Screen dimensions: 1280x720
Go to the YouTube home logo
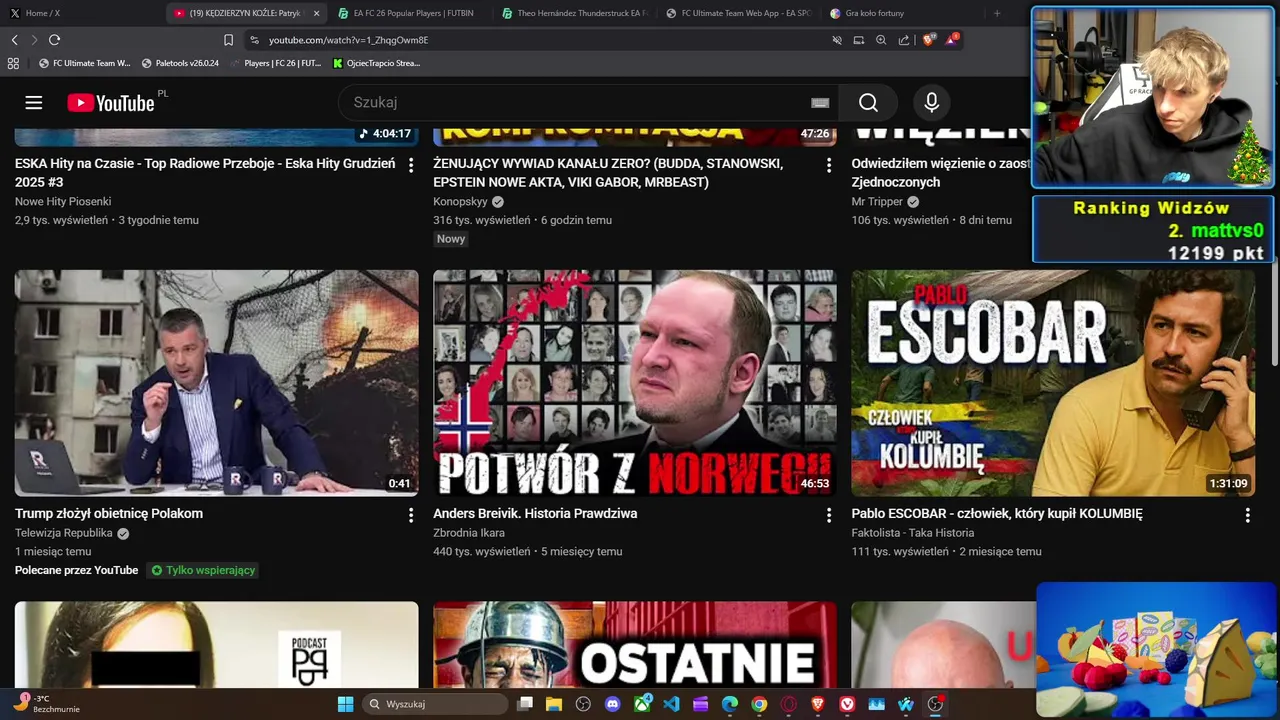[x=111, y=103]
